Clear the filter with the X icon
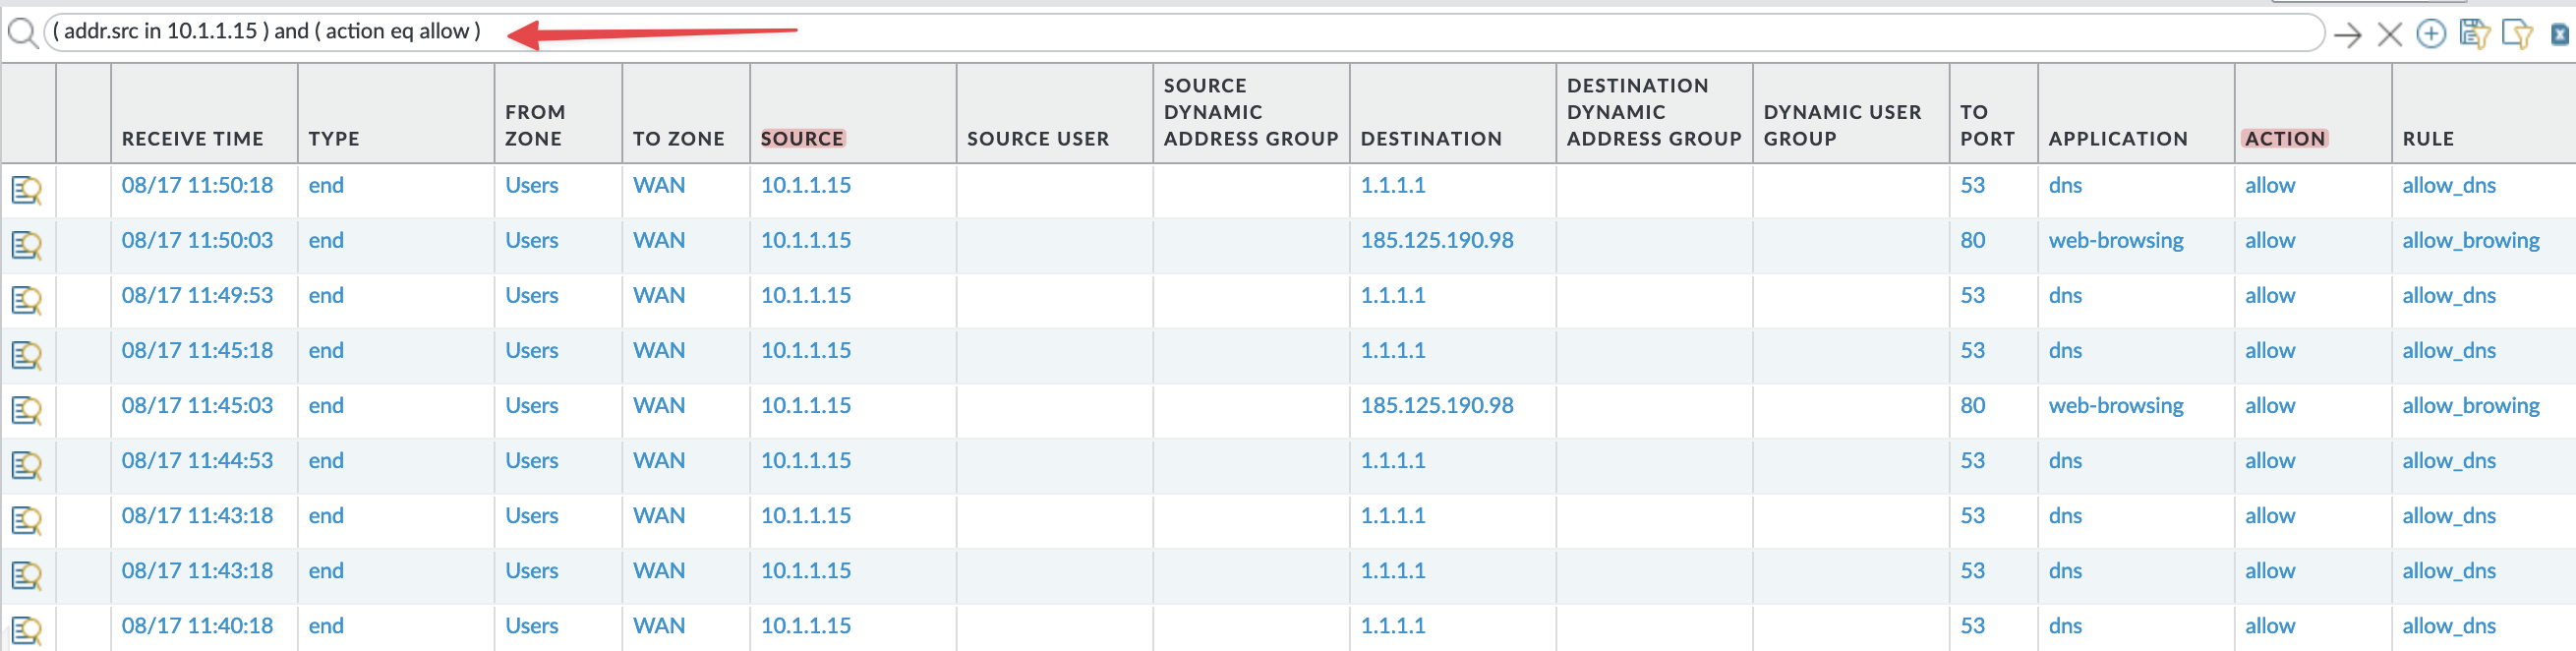 [2390, 35]
